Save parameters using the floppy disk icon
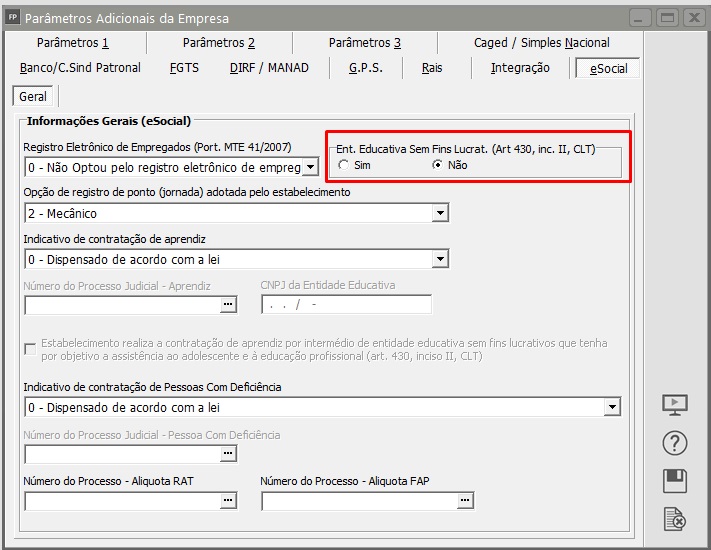711x550 pixels. (x=675, y=481)
